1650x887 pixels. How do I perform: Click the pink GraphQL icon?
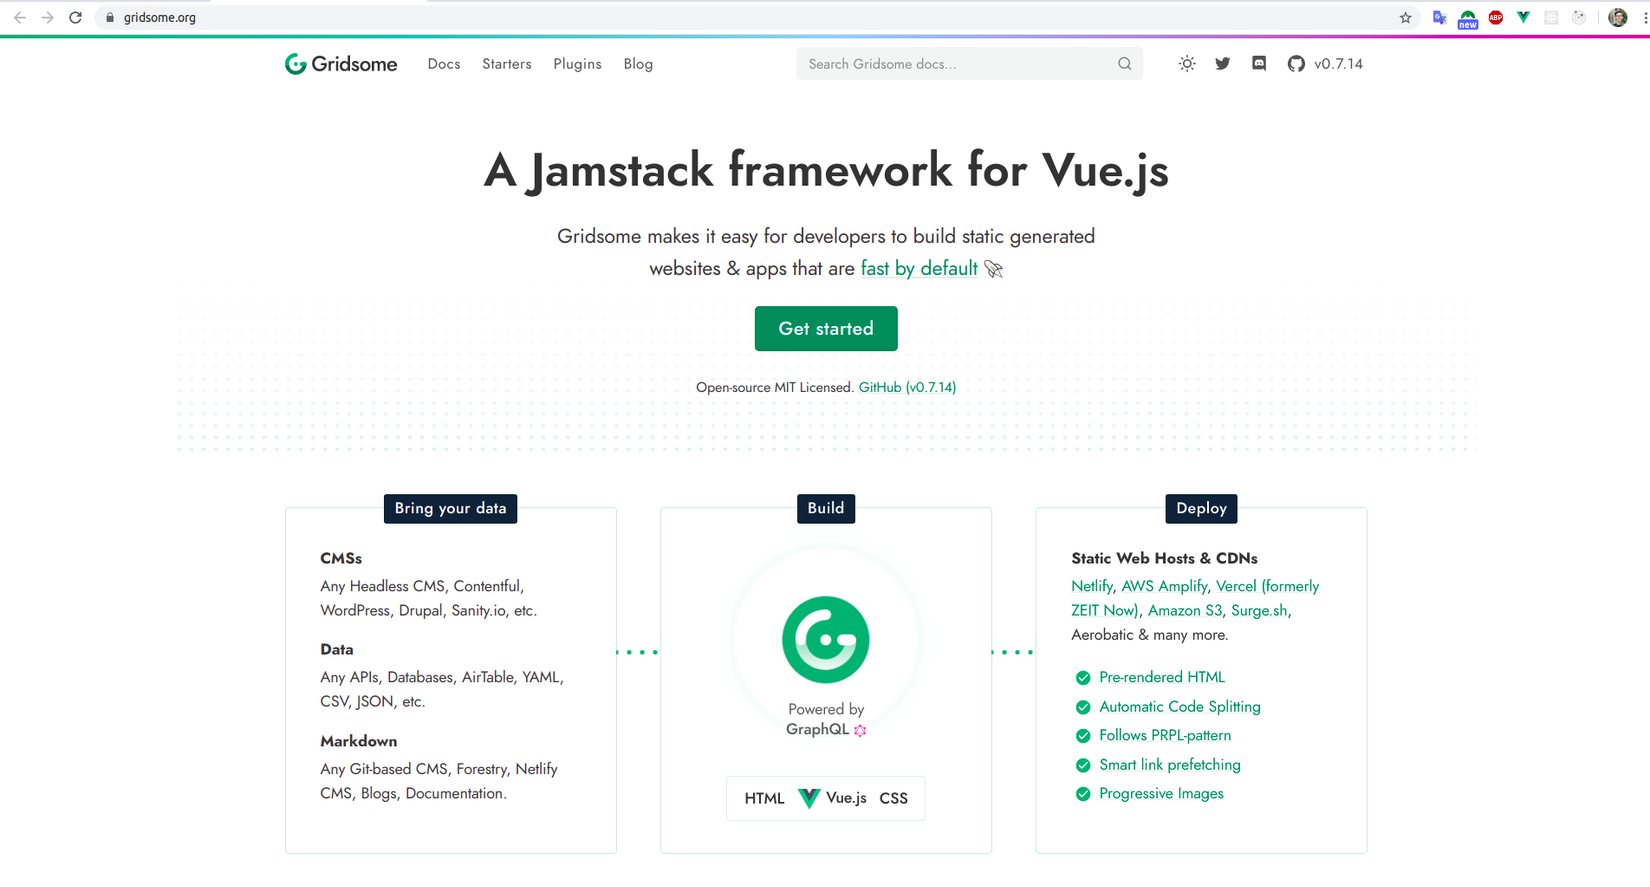[860, 730]
